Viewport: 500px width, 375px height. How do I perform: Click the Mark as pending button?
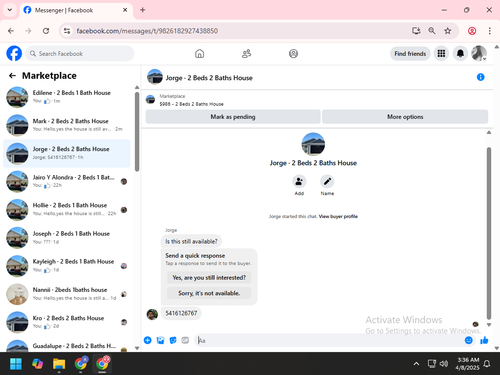coord(233,117)
